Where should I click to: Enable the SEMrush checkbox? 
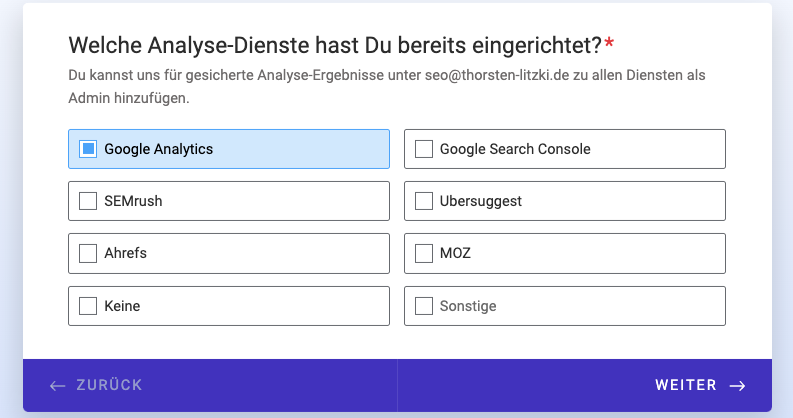click(x=88, y=201)
